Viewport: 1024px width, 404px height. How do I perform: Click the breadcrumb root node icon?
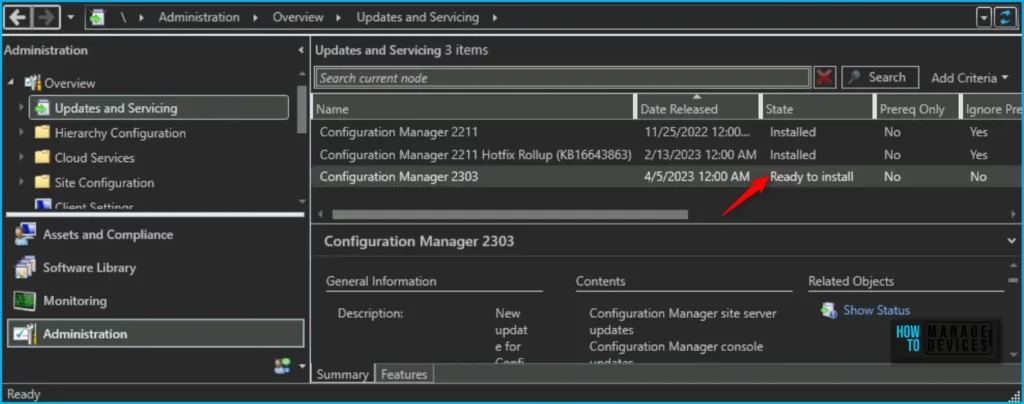coord(99,18)
